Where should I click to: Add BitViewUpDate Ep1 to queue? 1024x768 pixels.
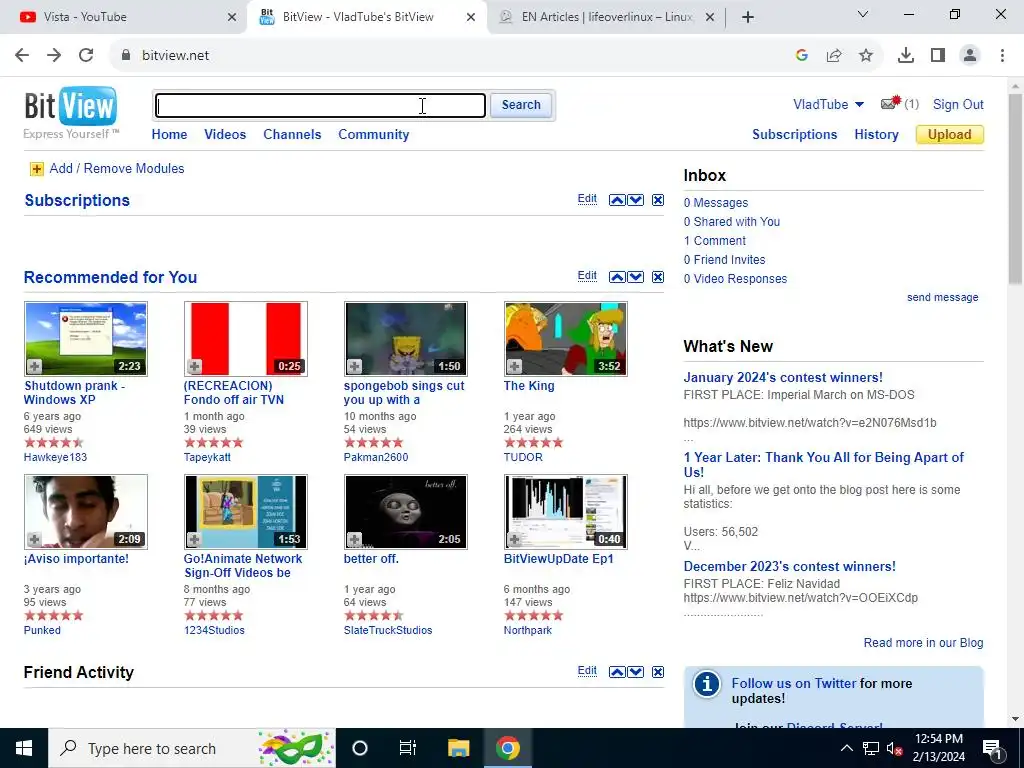click(x=514, y=539)
